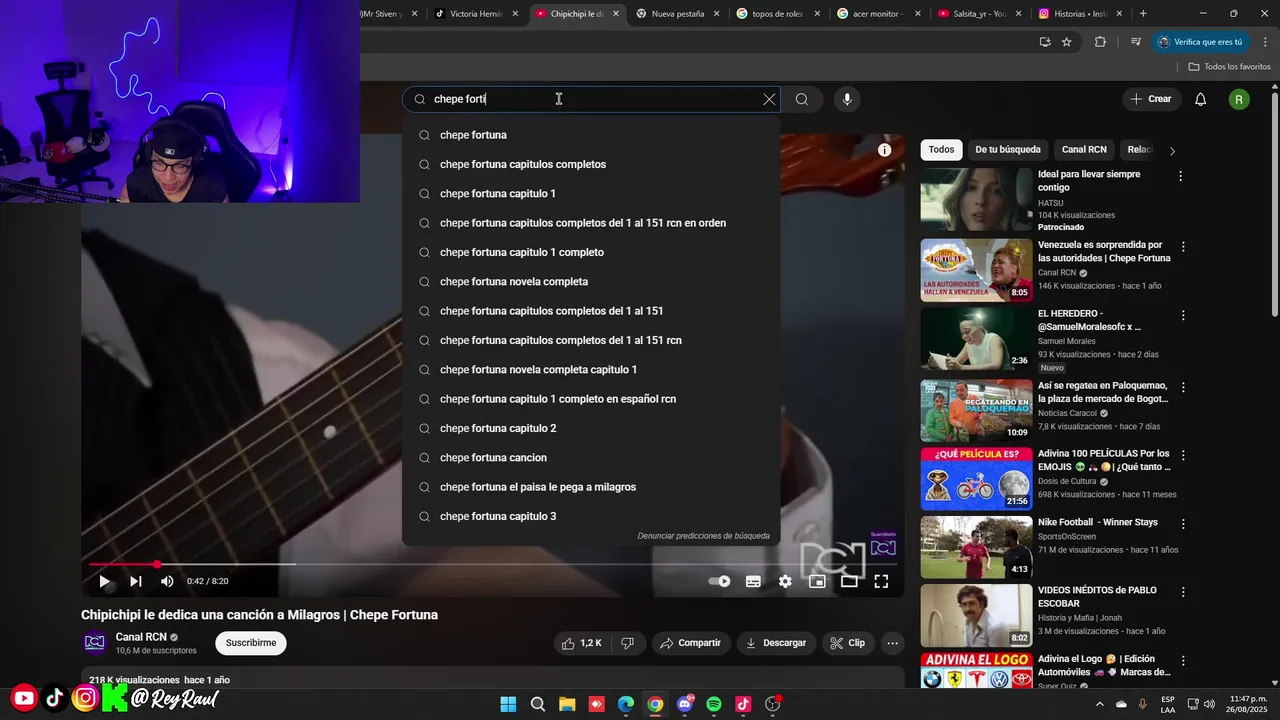
Task: Open YouTube notifications bell
Action: [1201, 99]
